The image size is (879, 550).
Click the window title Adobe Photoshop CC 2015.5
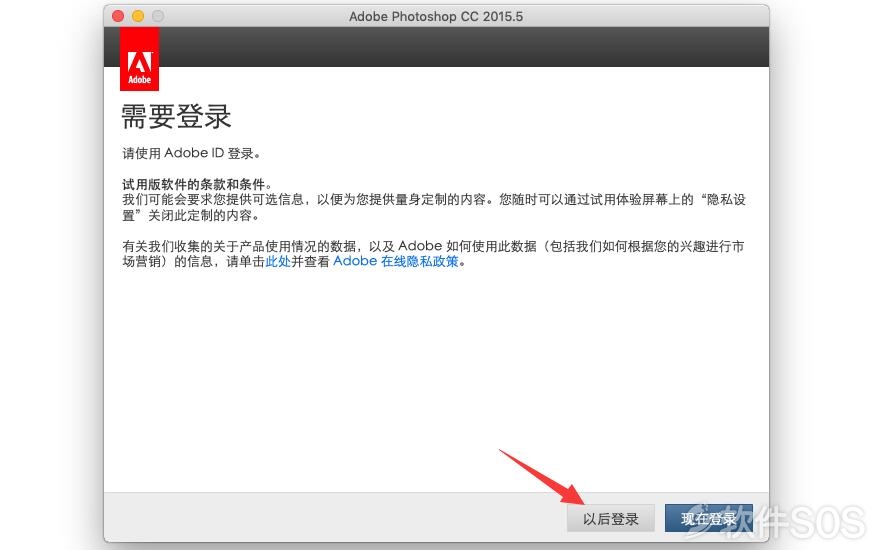pyautogui.click(x=436, y=16)
